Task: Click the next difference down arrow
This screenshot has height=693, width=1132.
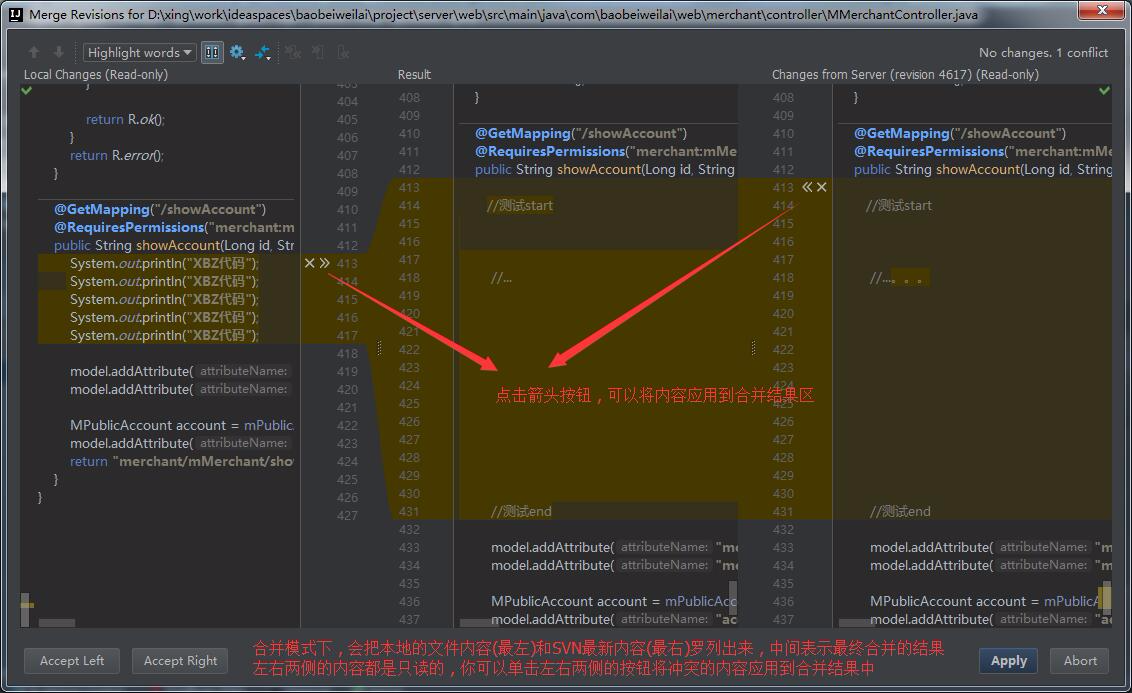Action: point(59,51)
